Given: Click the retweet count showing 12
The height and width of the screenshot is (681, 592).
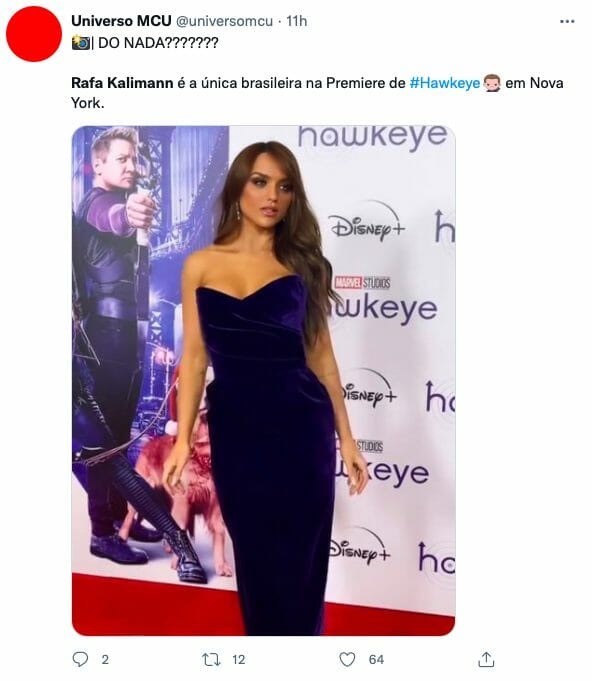Looking at the screenshot, I should (x=238, y=660).
